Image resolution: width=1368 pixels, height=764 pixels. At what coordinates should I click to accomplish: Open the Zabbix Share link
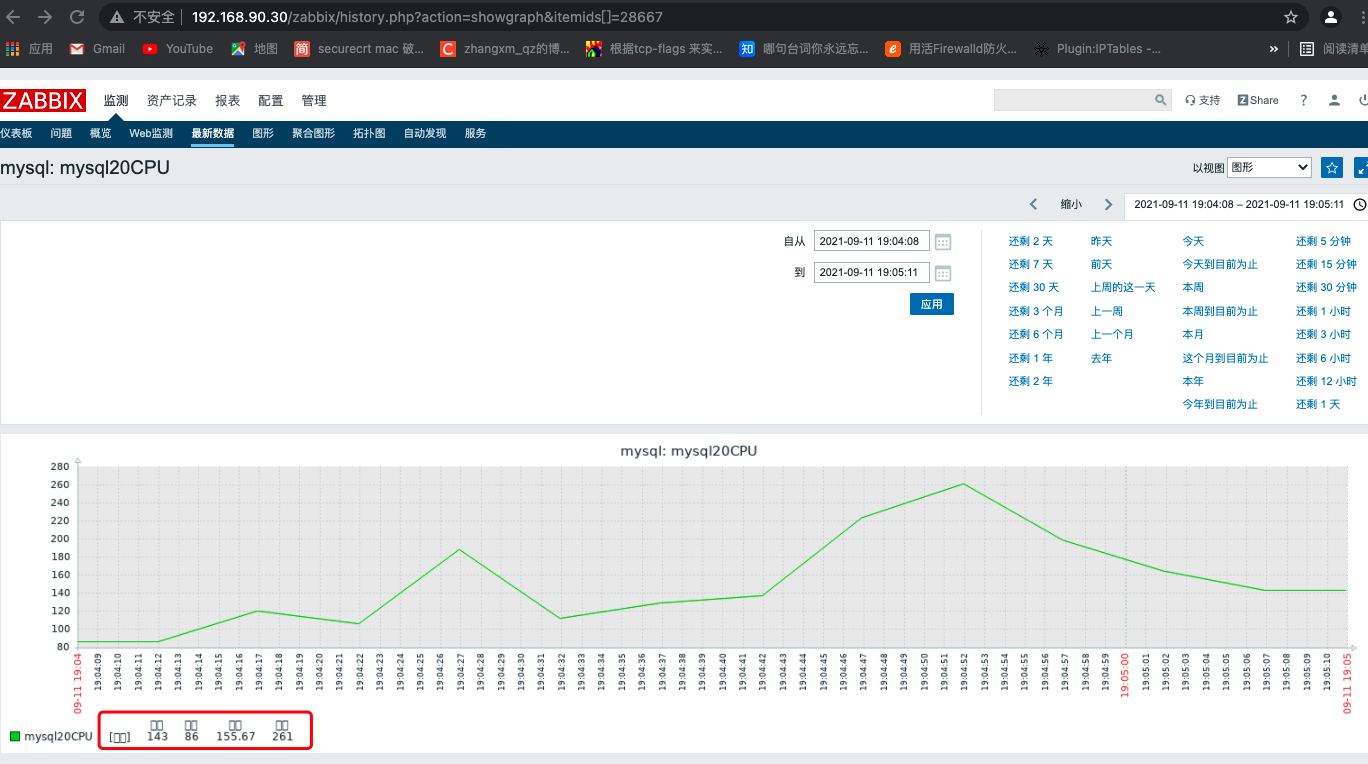click(x=1258, y=100)
